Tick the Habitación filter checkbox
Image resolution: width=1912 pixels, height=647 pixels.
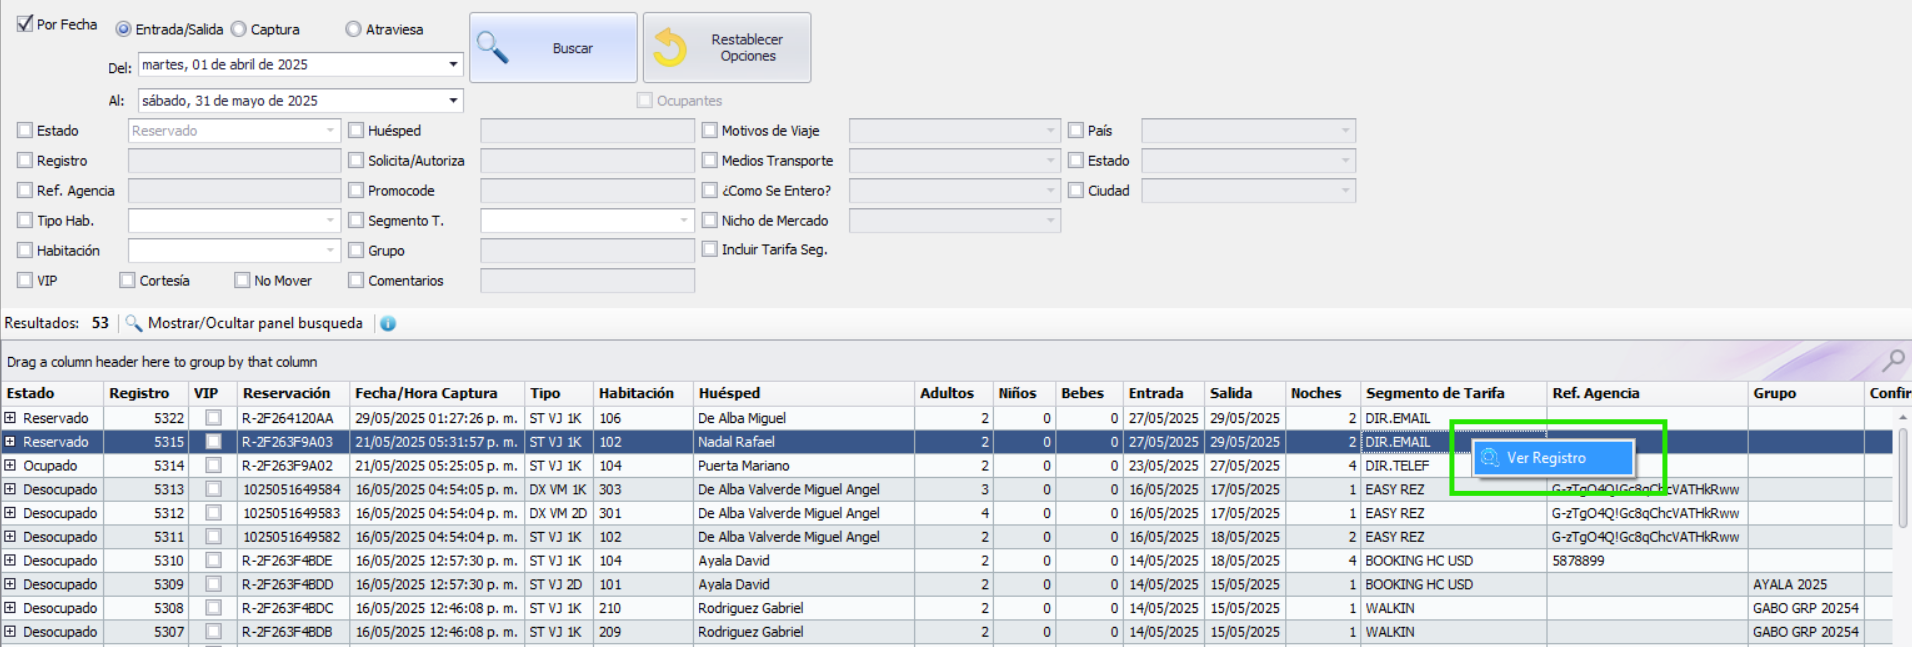25,250
